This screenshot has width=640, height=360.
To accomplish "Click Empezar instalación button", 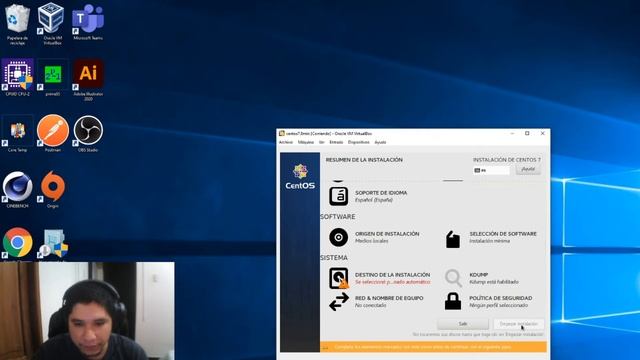I will pos(519,324).
